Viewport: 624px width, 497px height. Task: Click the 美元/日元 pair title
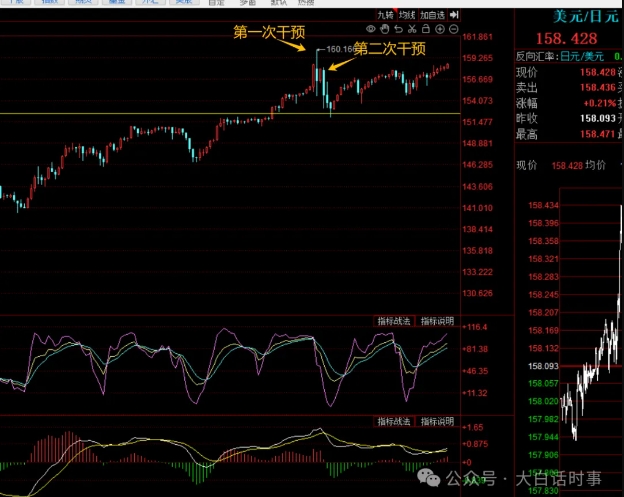586,17
